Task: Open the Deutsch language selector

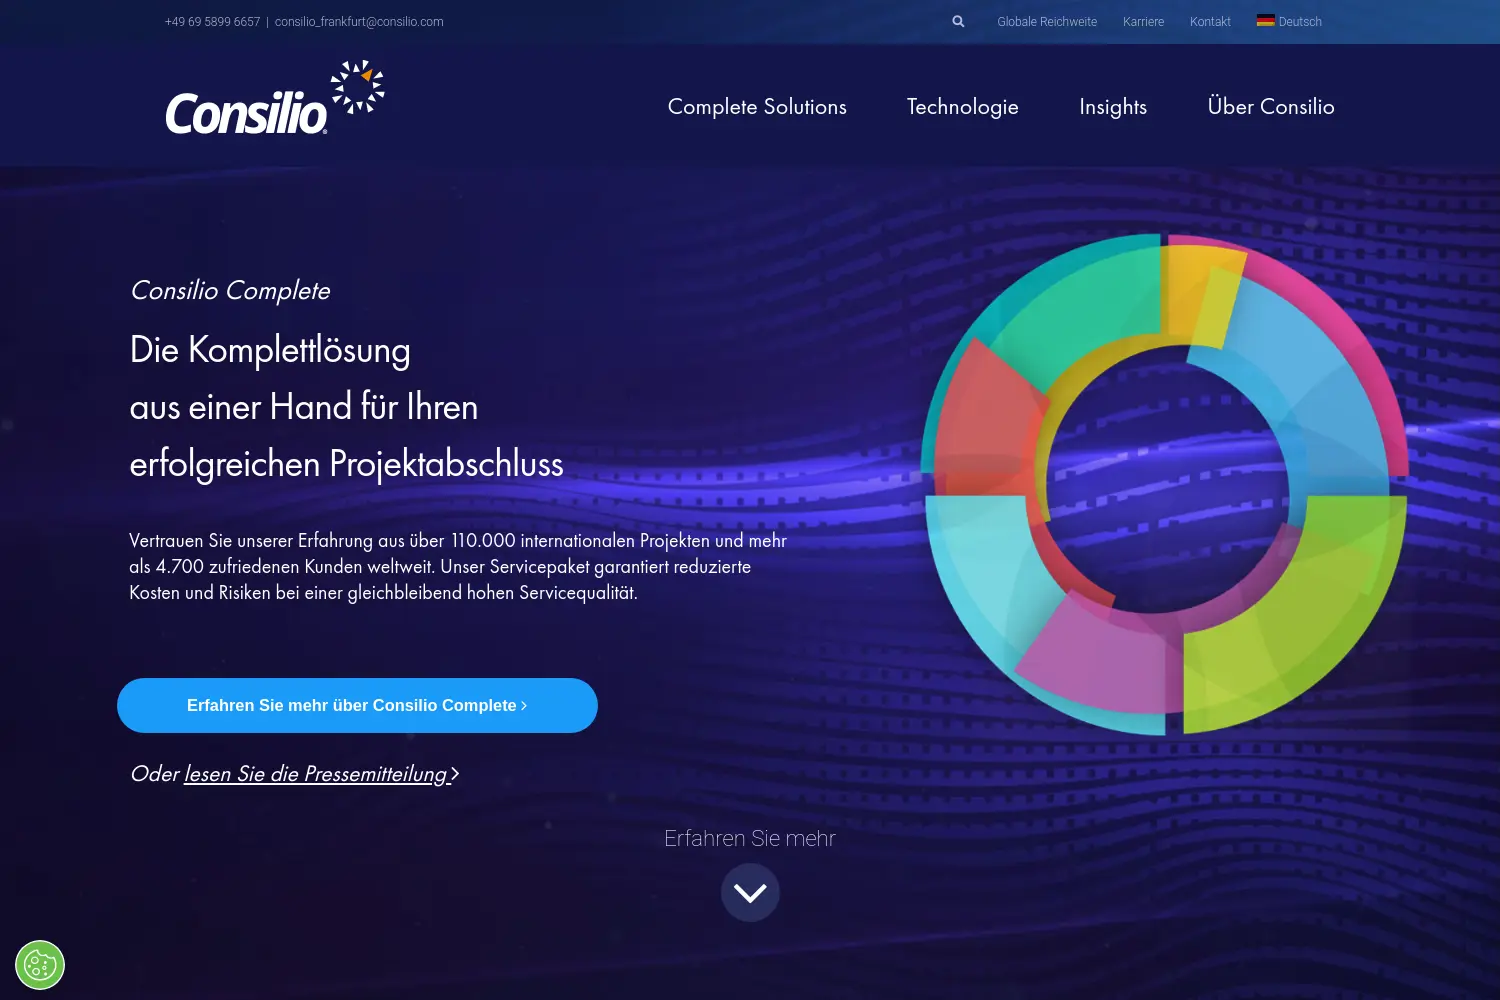Action: 1289,21
